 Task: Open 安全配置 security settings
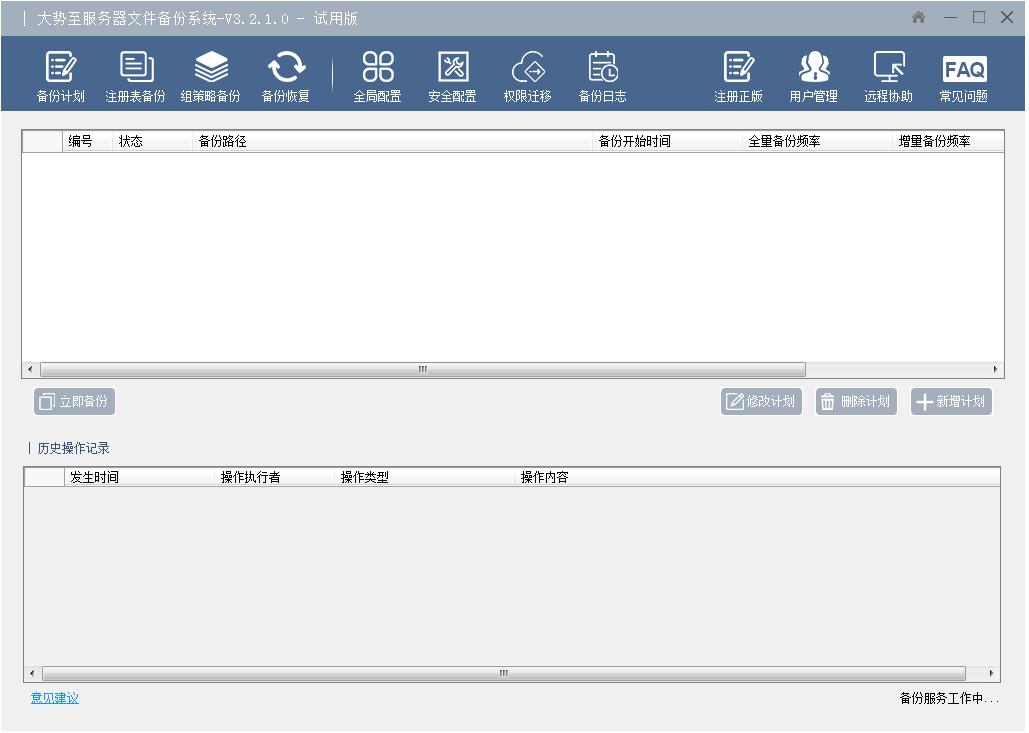point(452,77)
